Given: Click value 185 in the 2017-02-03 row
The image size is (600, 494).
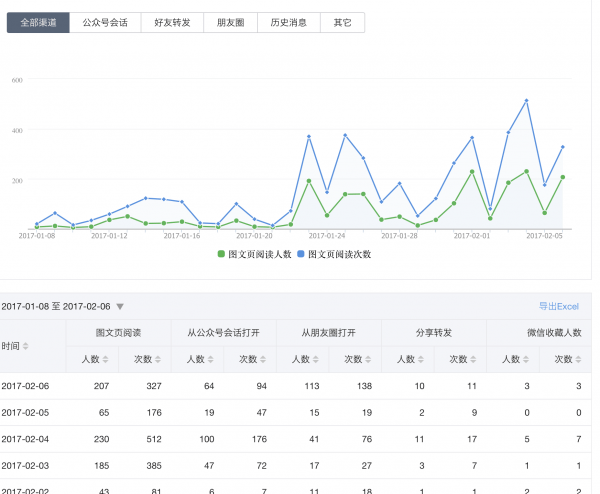Looking at the screenshot, I should tap(101, 466).
